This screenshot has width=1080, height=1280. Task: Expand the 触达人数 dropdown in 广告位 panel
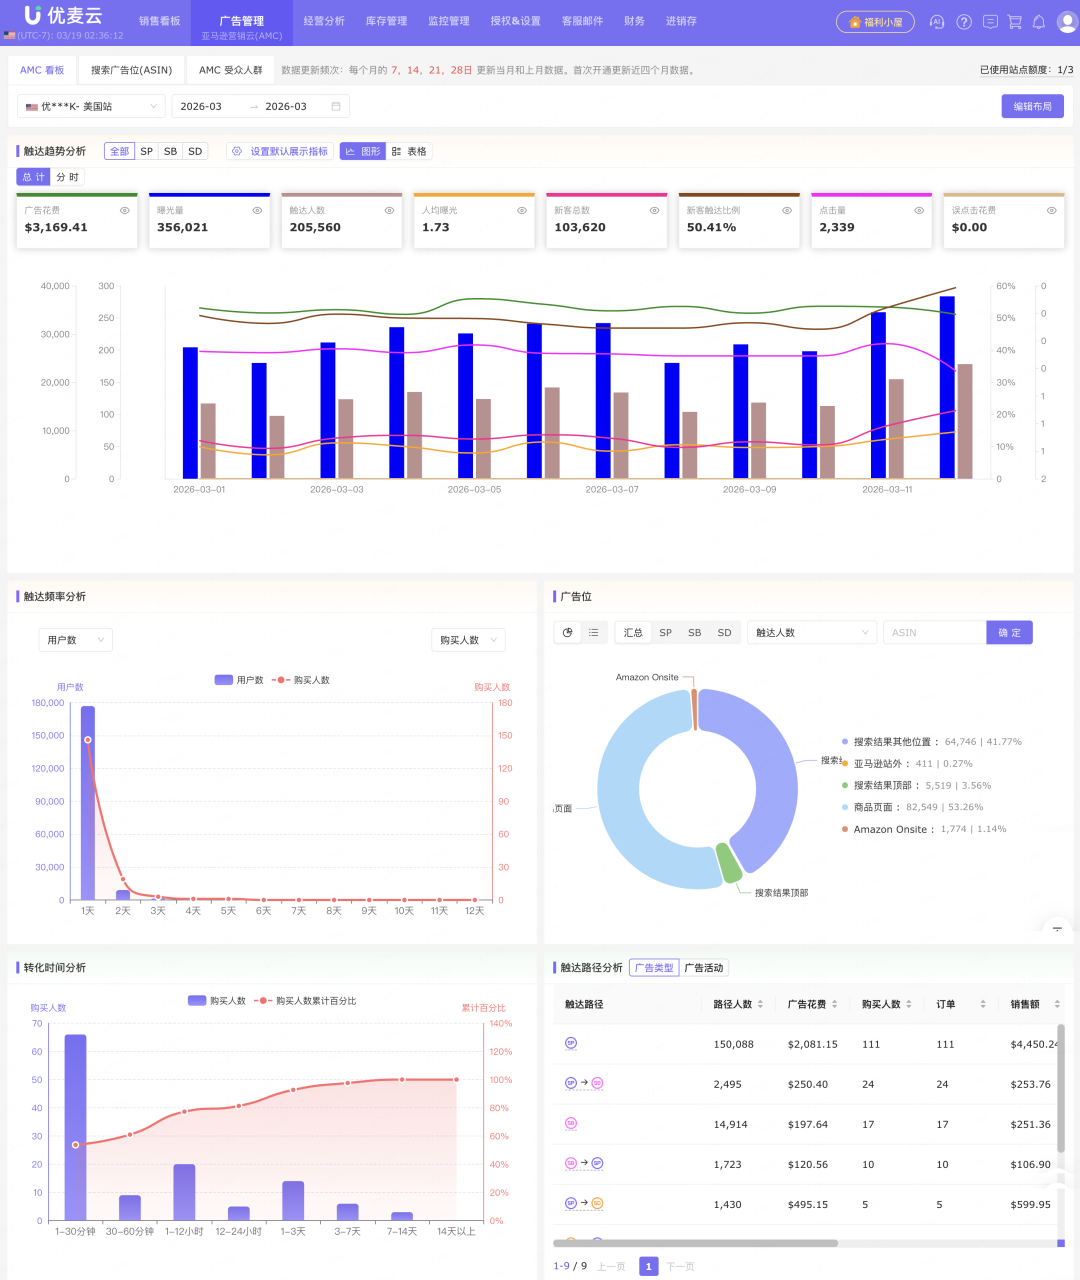tap(812, 633)
